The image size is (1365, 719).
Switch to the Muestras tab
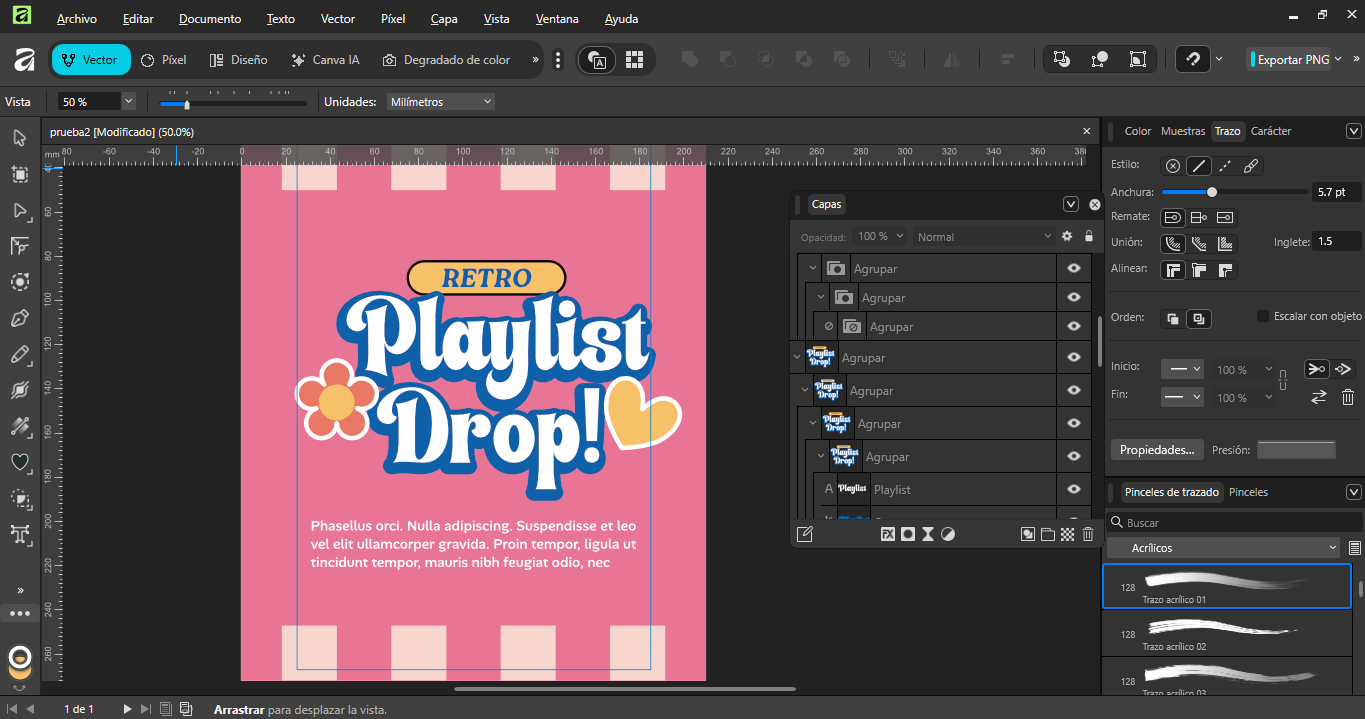pyautogui.click(x=1183, y=131)
